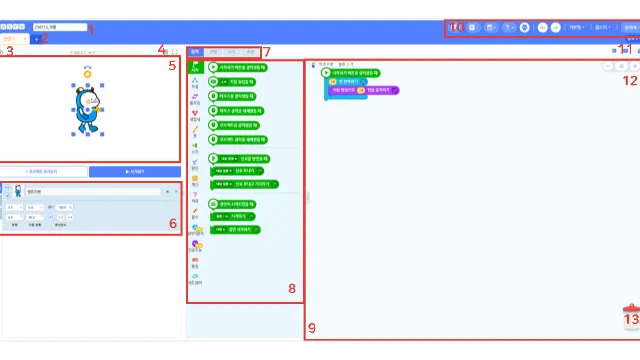Viewport: 640px width, 360px height.
Task: Click the print icon in the header
Action: point(524,27)
